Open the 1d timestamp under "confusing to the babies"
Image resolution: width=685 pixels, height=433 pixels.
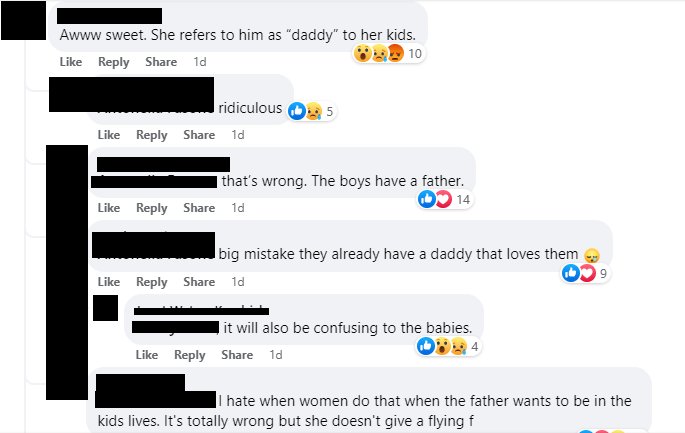point(276,355)
